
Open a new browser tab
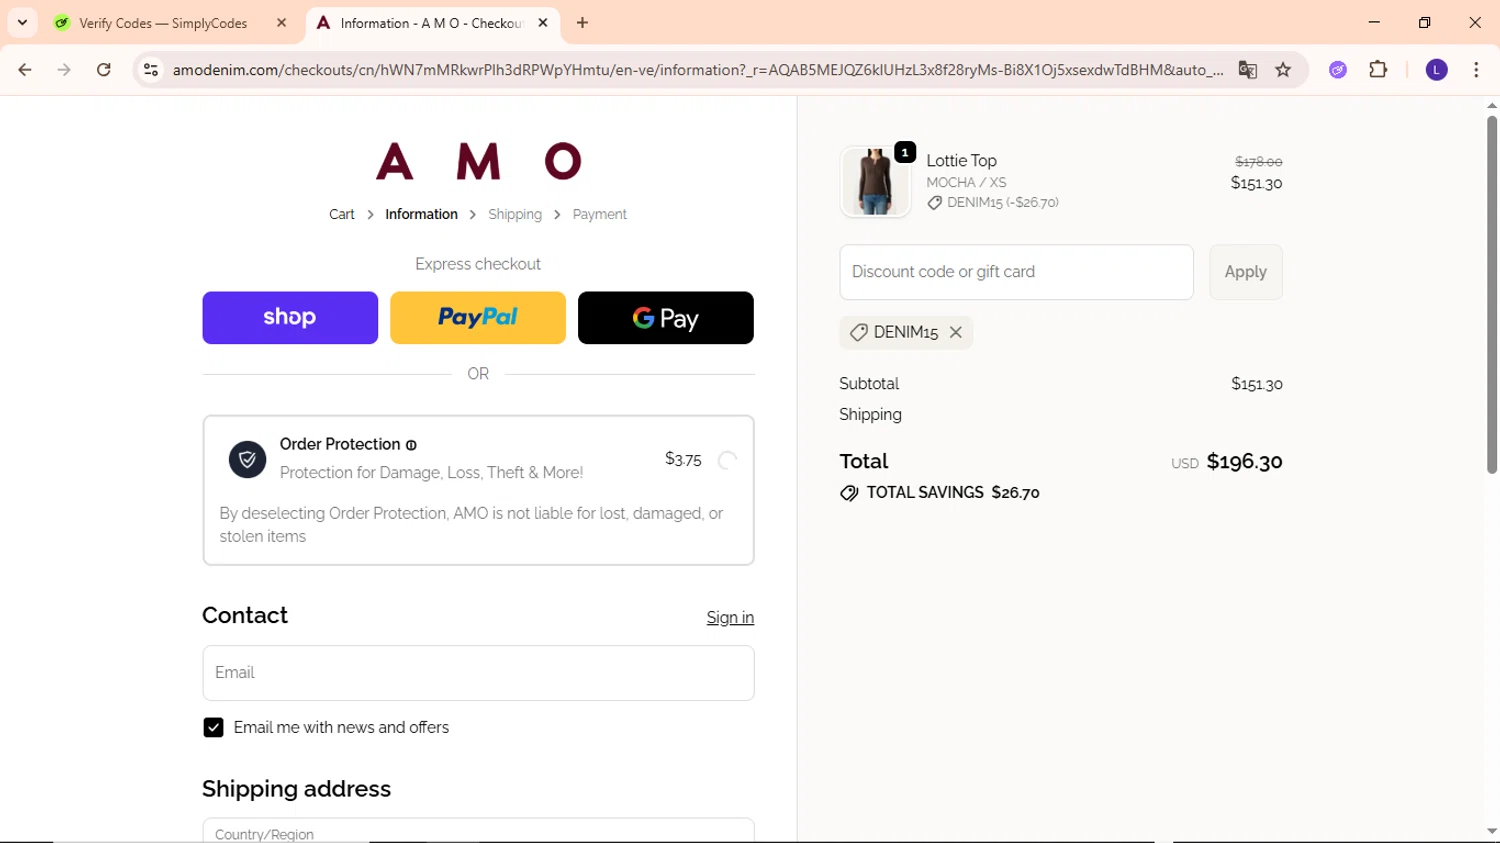583,23
